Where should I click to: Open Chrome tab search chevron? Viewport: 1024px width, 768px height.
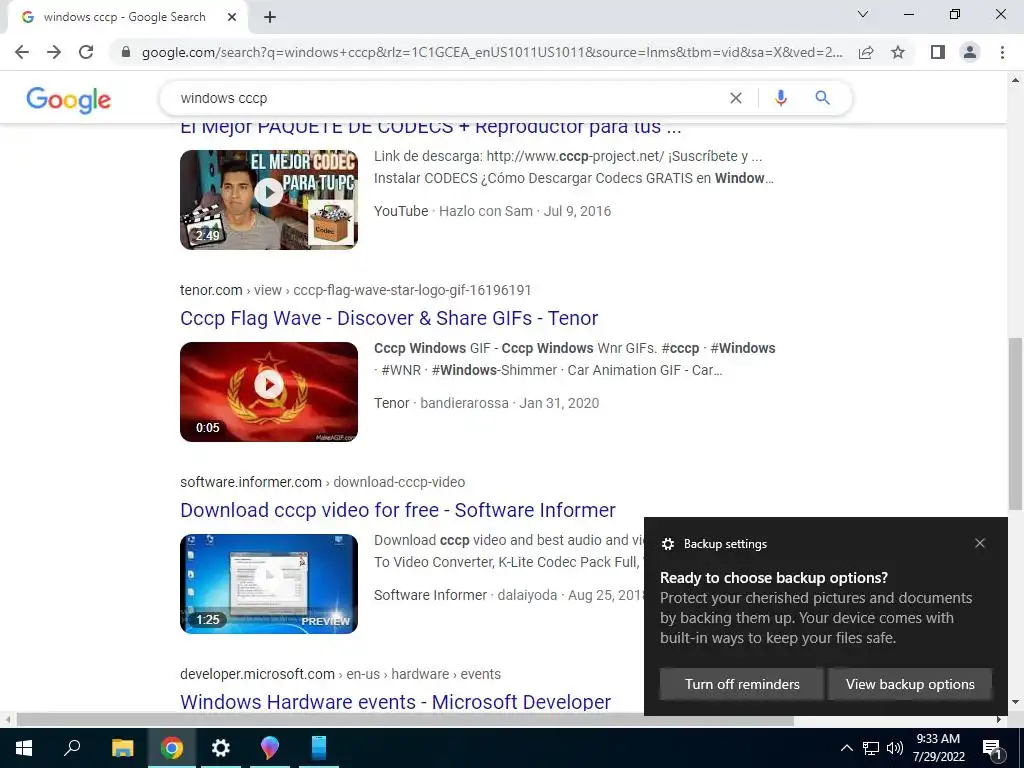coord(863,14)
